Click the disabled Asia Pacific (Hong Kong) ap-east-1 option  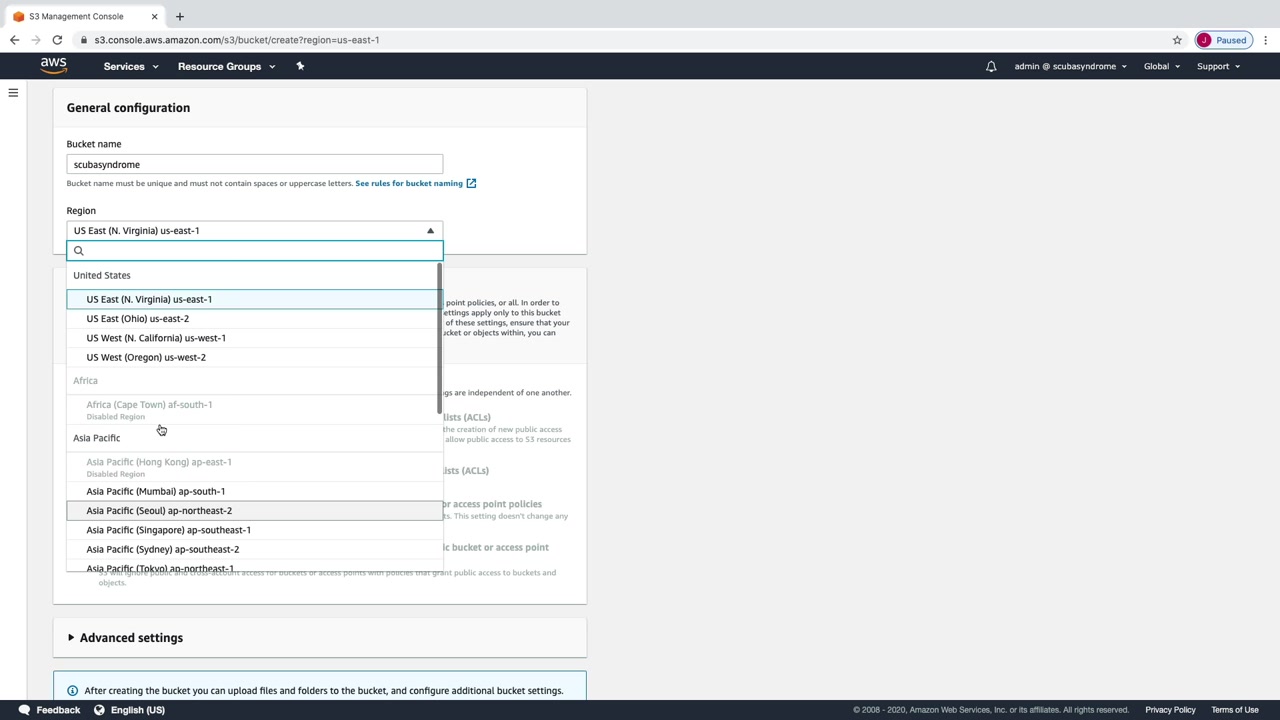(x=254, y=467)
